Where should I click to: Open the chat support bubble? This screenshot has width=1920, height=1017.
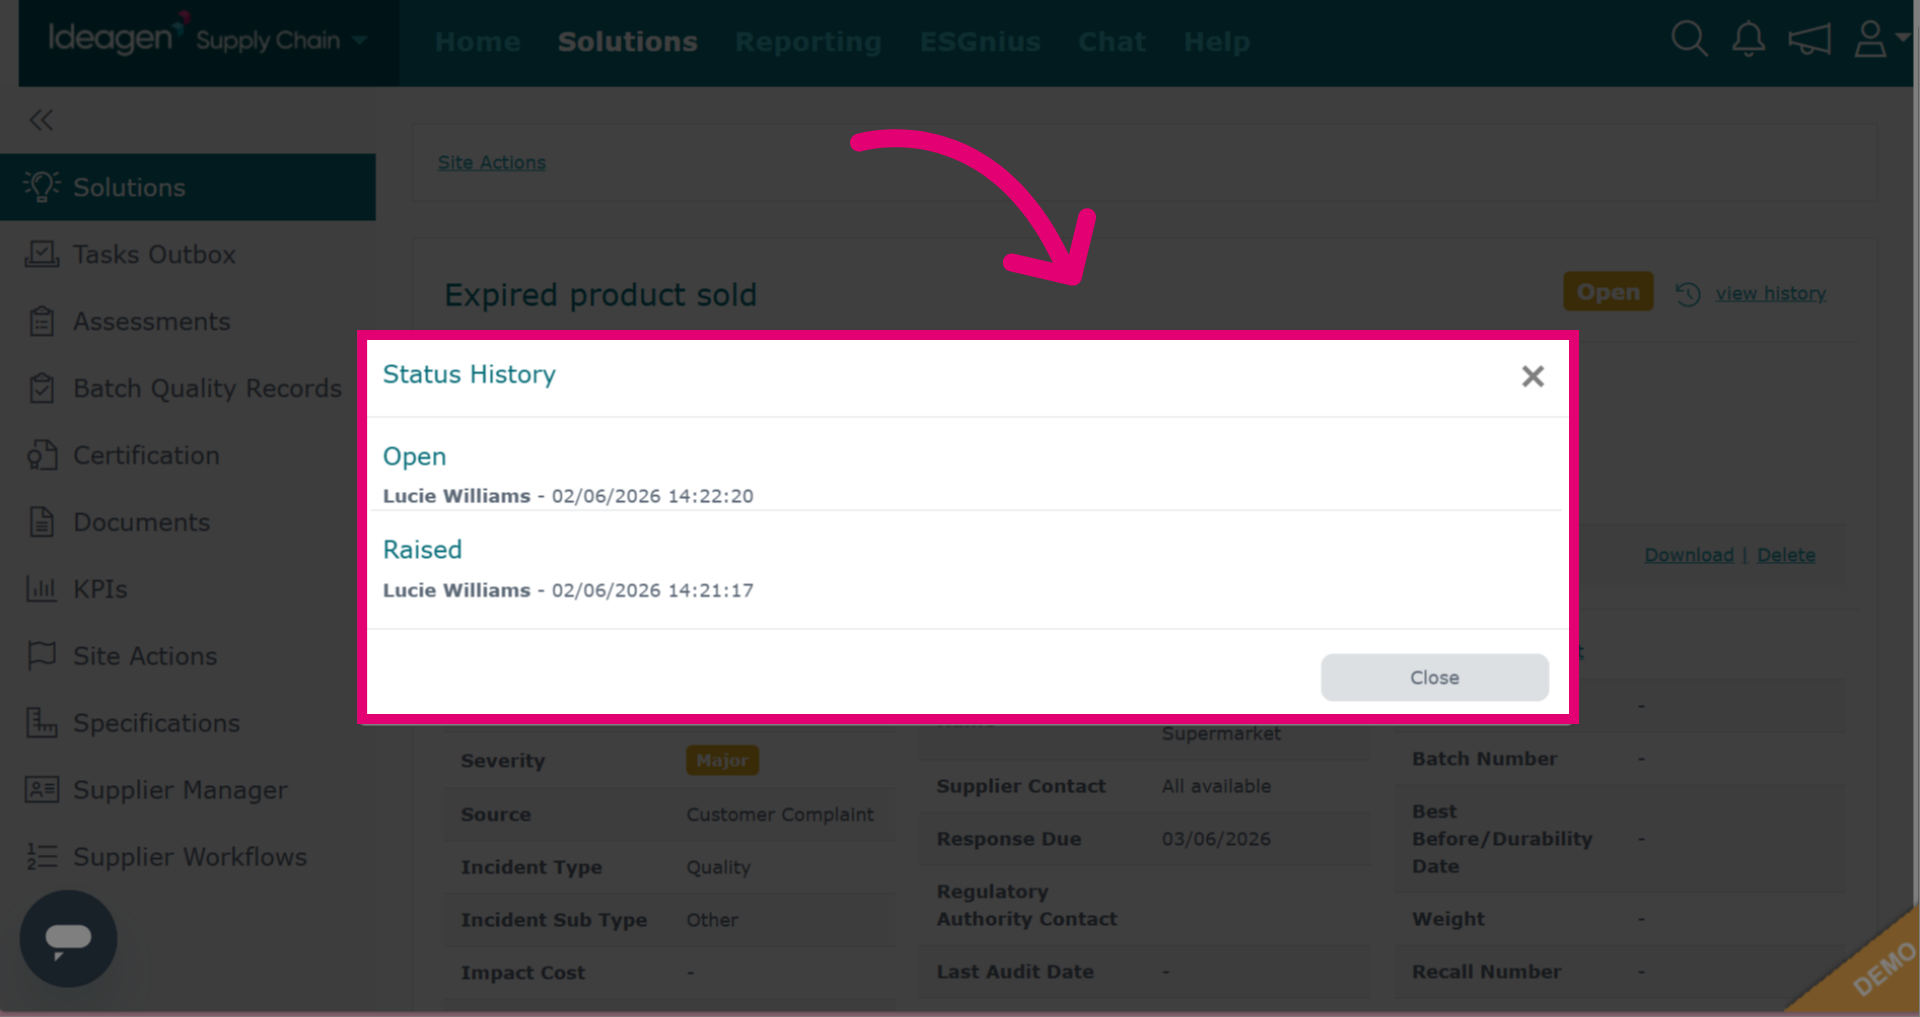coord(68,938)
